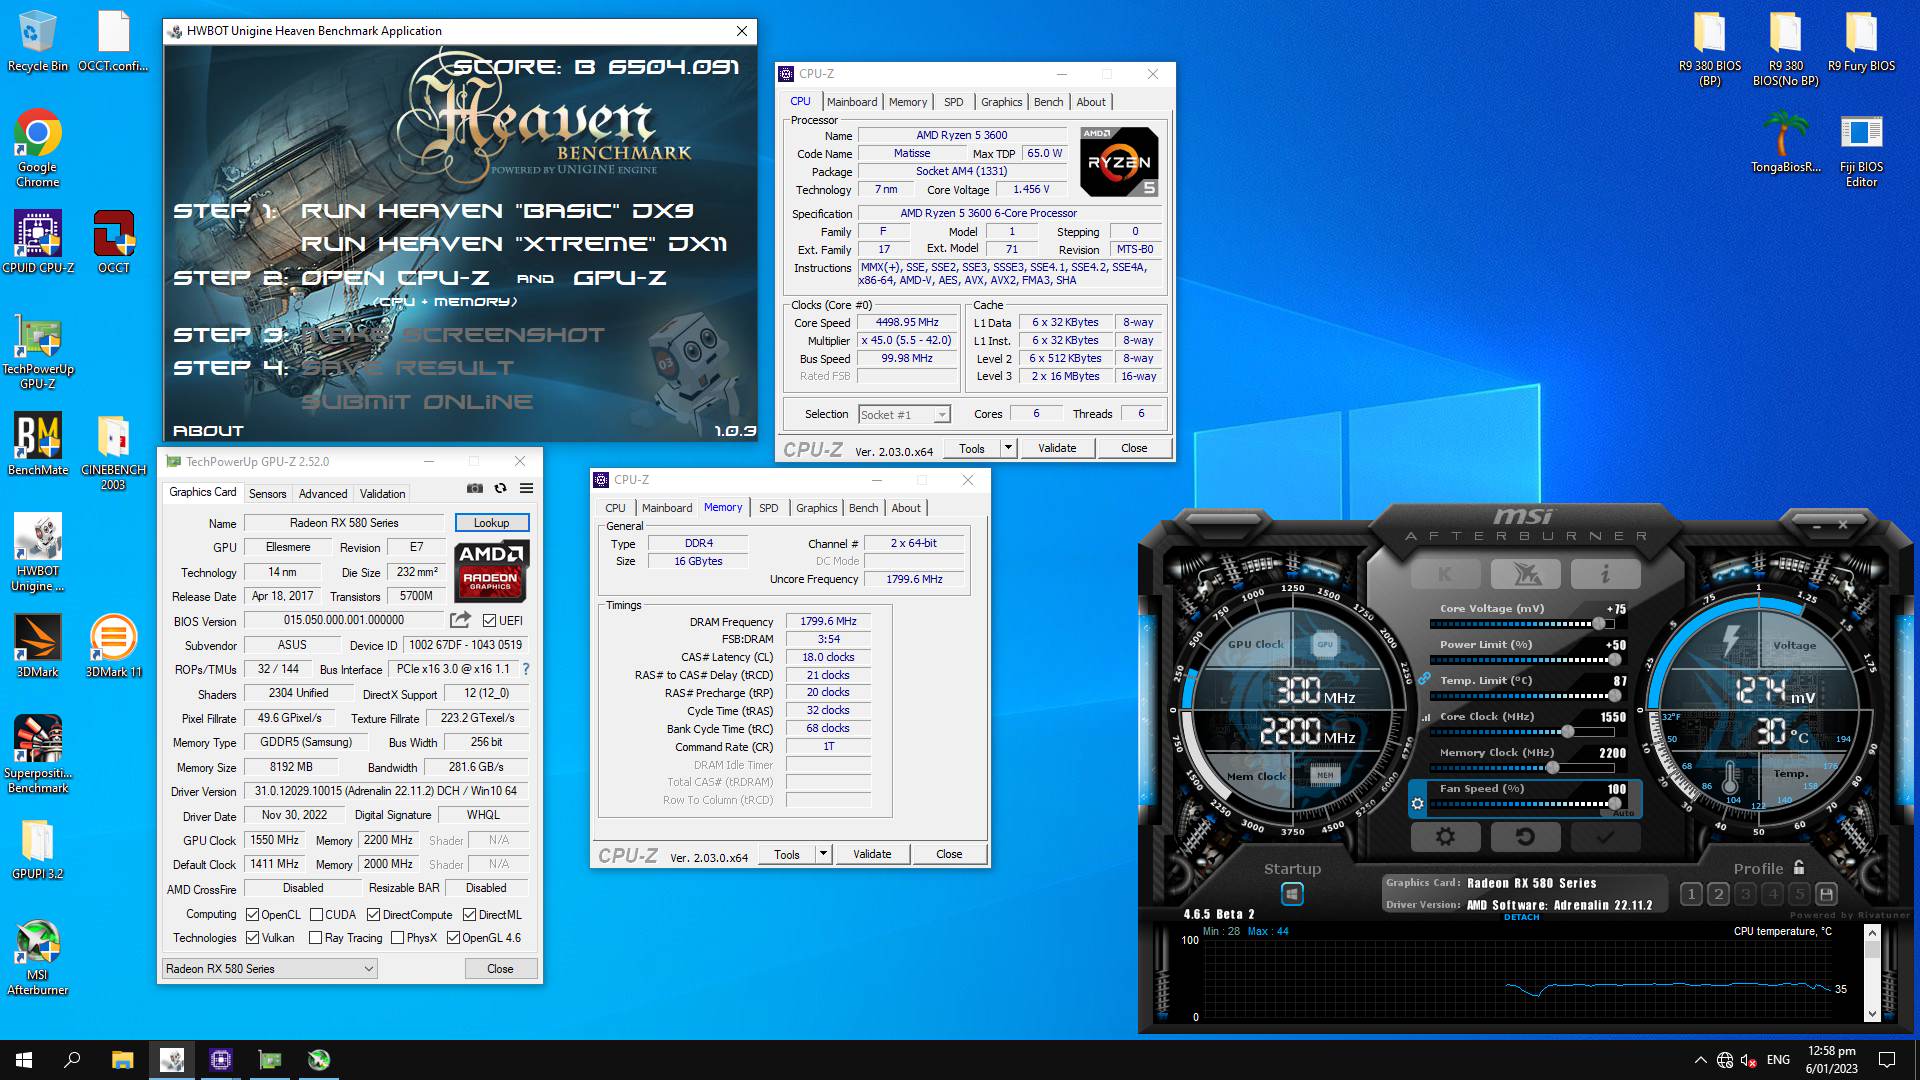
Task: Open notification center in taskbar
Action: [x=1887, y=1060]
